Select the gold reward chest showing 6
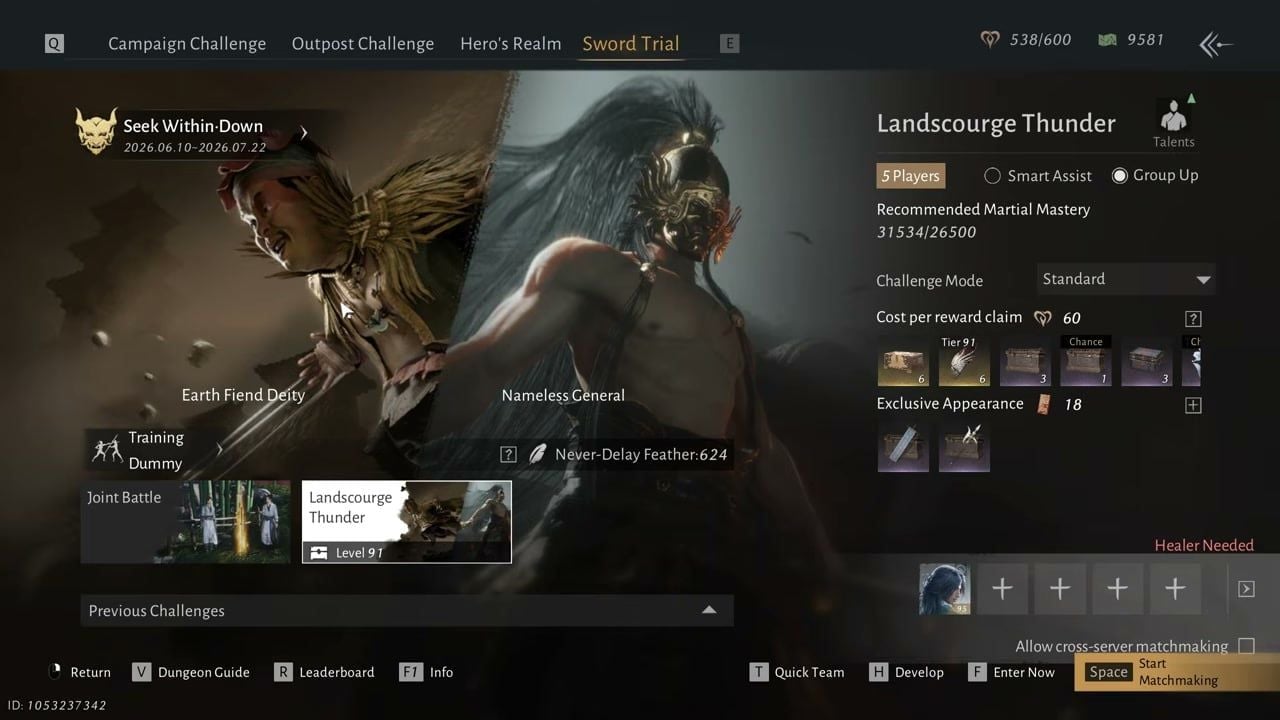The image size is (1280, 720). tap(903, 361)
